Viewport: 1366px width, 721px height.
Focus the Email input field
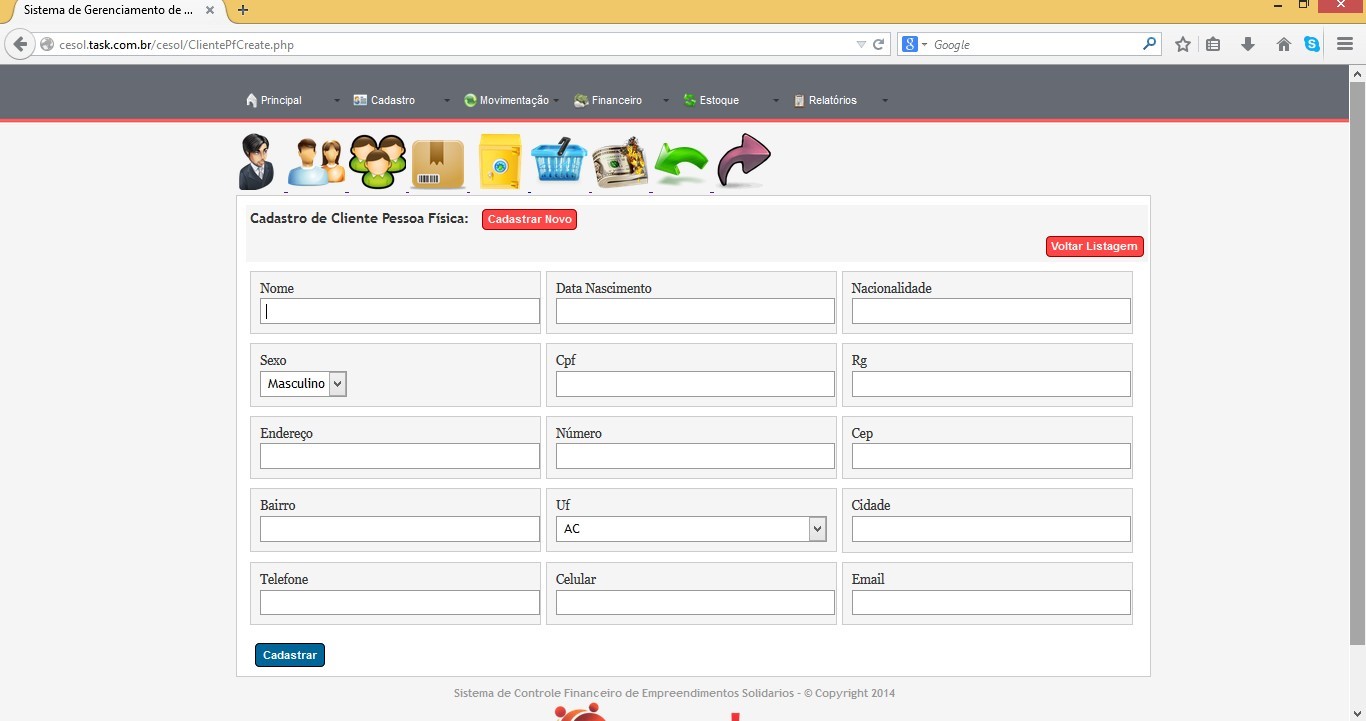[x=990, y=602]
